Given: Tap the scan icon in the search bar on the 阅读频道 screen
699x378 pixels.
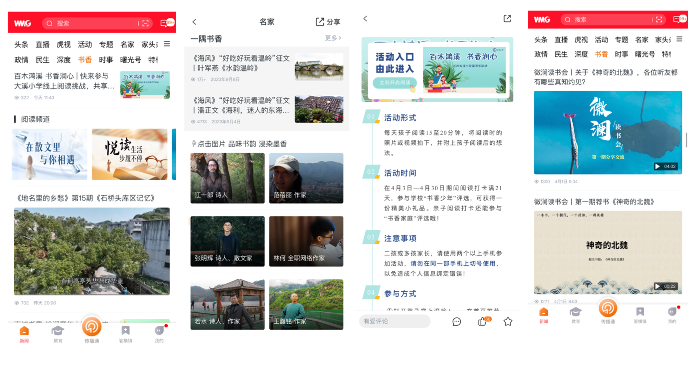Looking at the screenshot, I should (145, 23).
